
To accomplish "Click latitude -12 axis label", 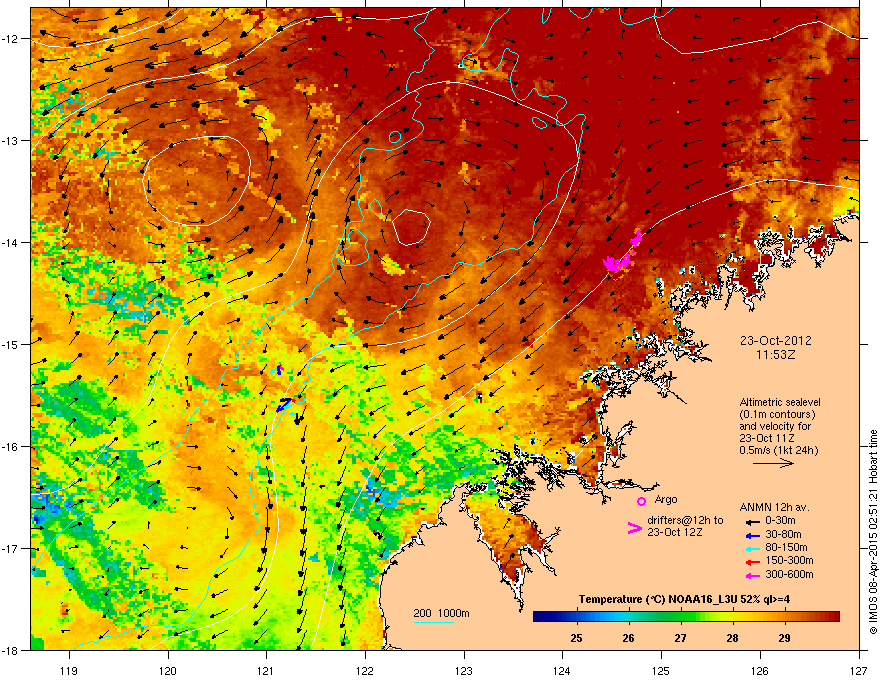I will pos(10,39).
